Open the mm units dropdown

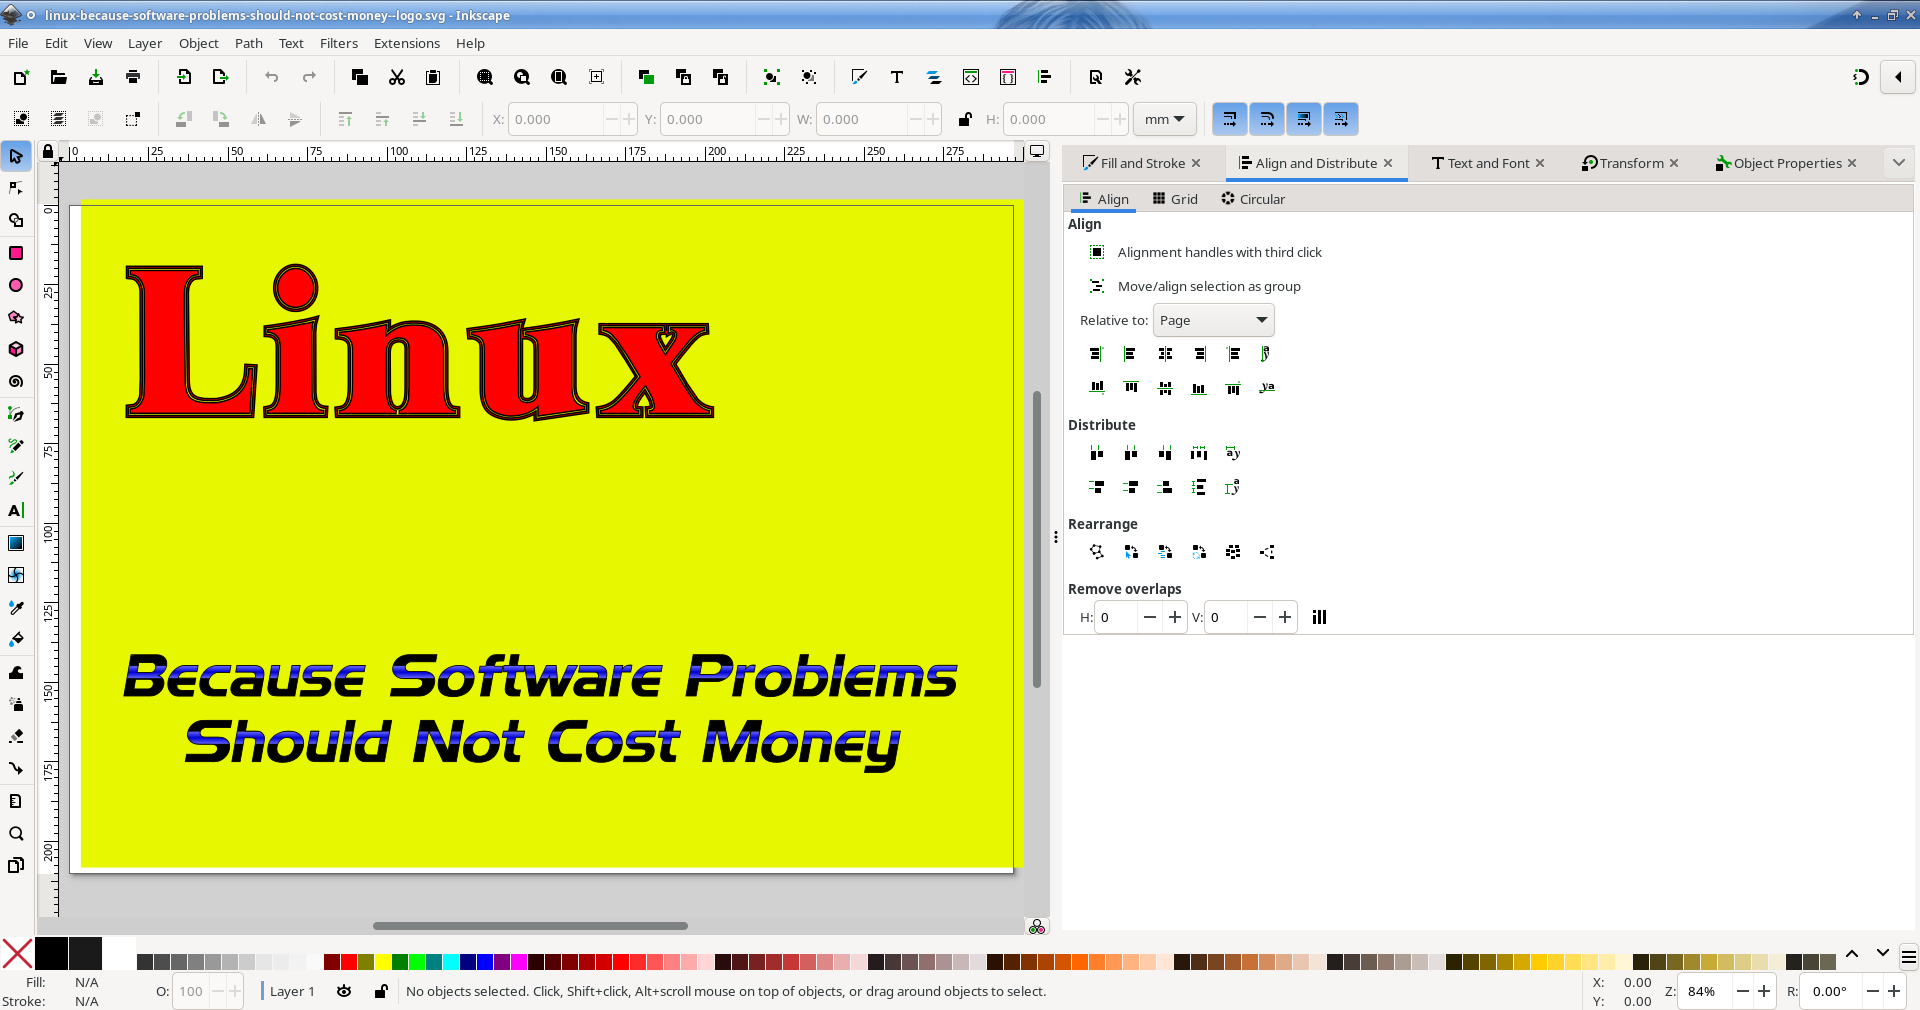(x=1165, y=119)
